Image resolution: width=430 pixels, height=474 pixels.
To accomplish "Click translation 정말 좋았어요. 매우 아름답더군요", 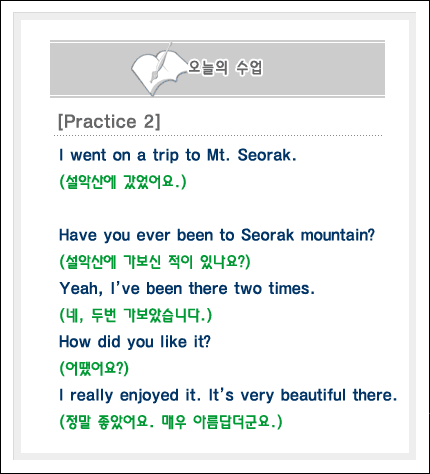I will tap(171, 422).
